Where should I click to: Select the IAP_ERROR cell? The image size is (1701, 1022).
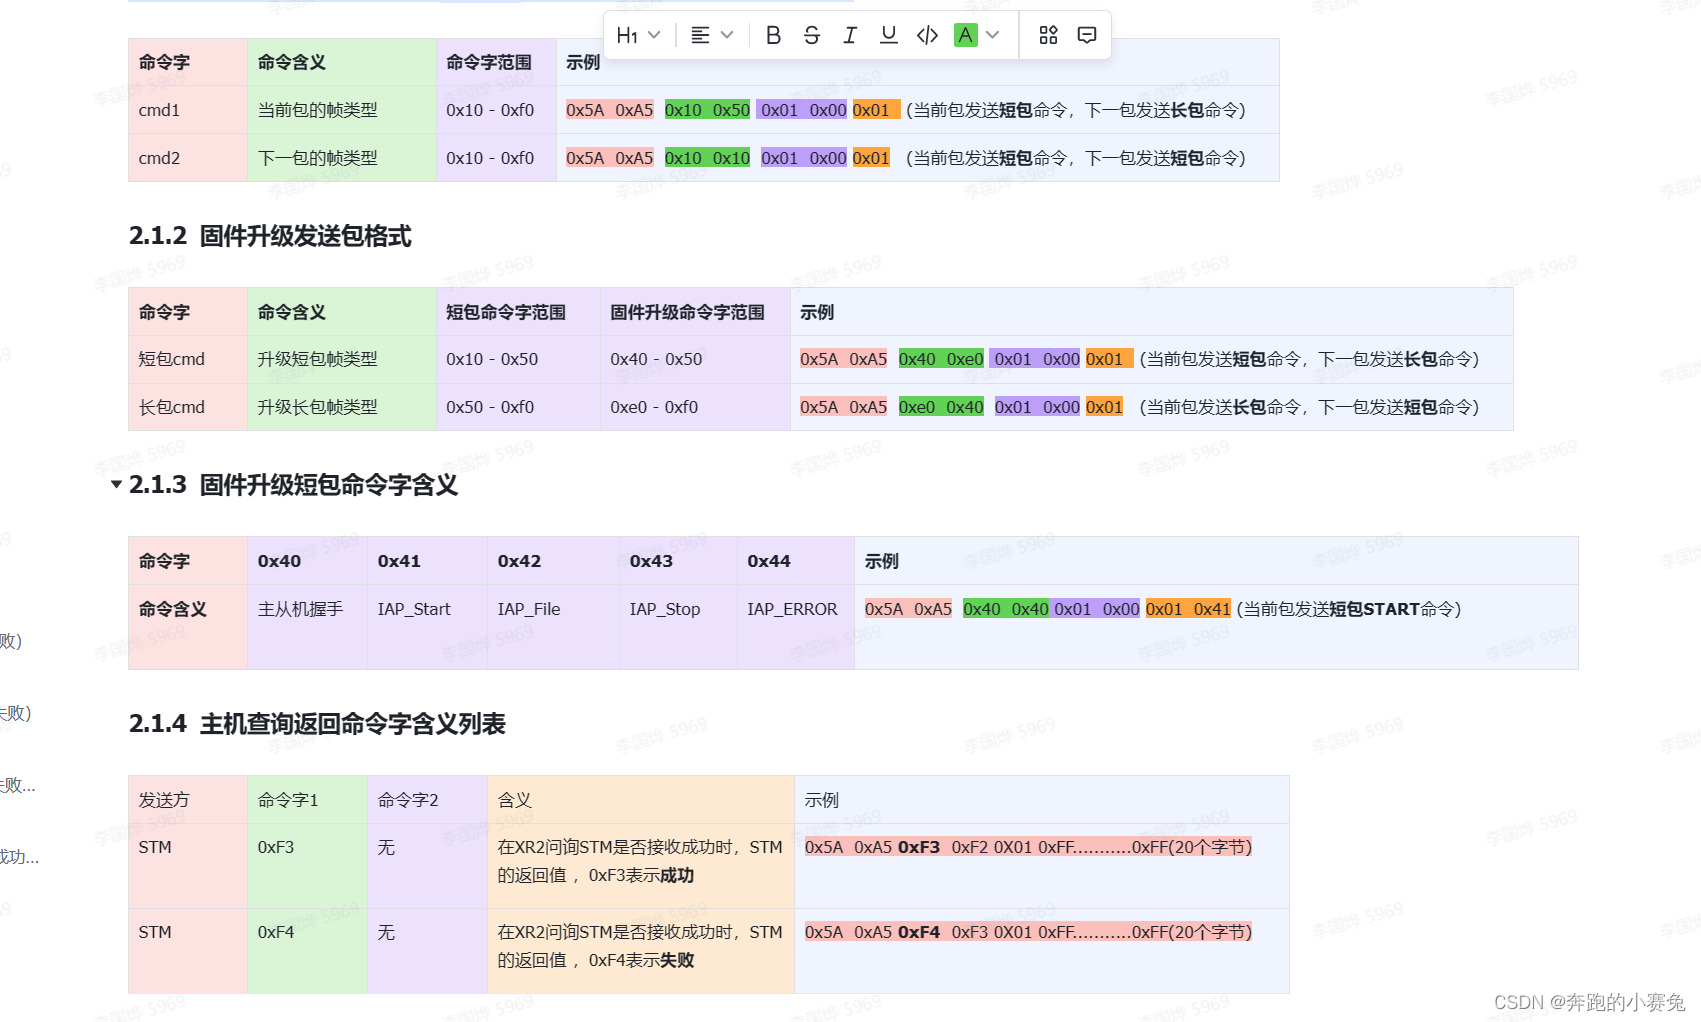[x=796, y=627]
